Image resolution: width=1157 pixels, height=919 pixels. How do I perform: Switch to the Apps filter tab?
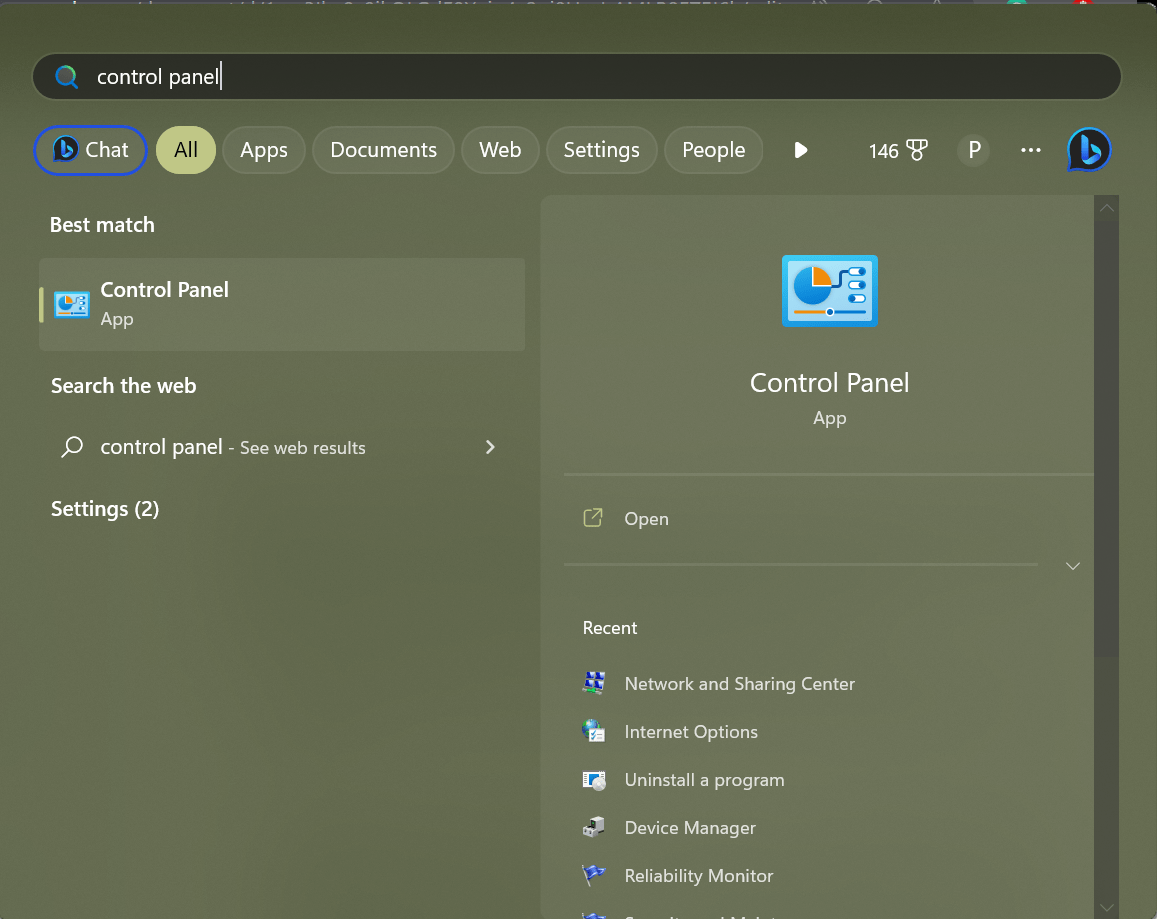tap(263, 151)
